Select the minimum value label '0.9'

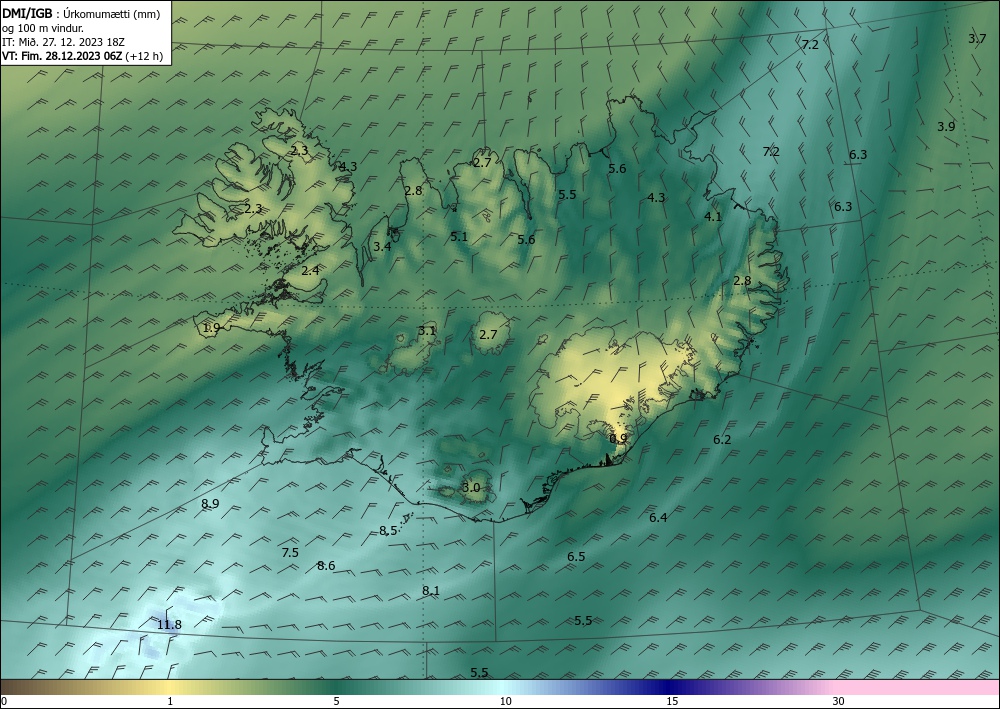(618, 439)
